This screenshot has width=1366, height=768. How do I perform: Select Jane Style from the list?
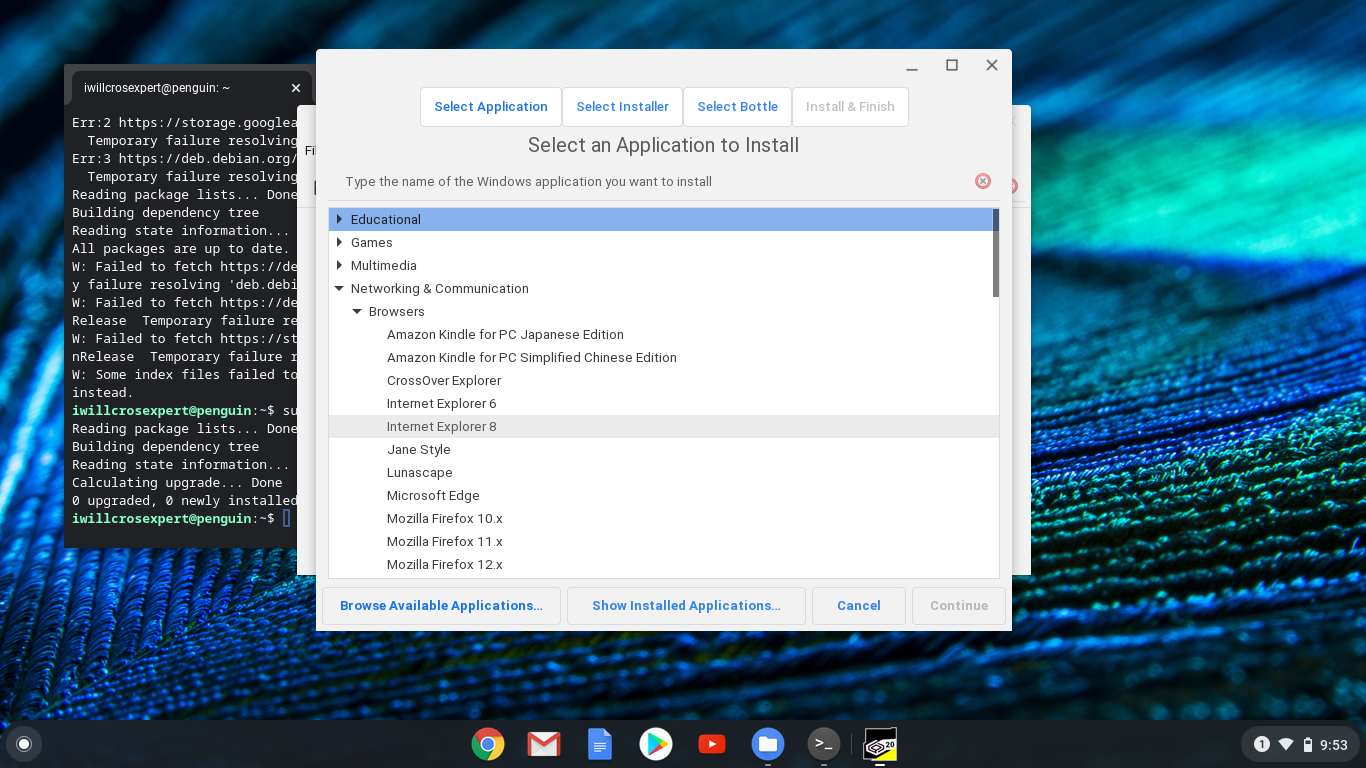(419, 449)
